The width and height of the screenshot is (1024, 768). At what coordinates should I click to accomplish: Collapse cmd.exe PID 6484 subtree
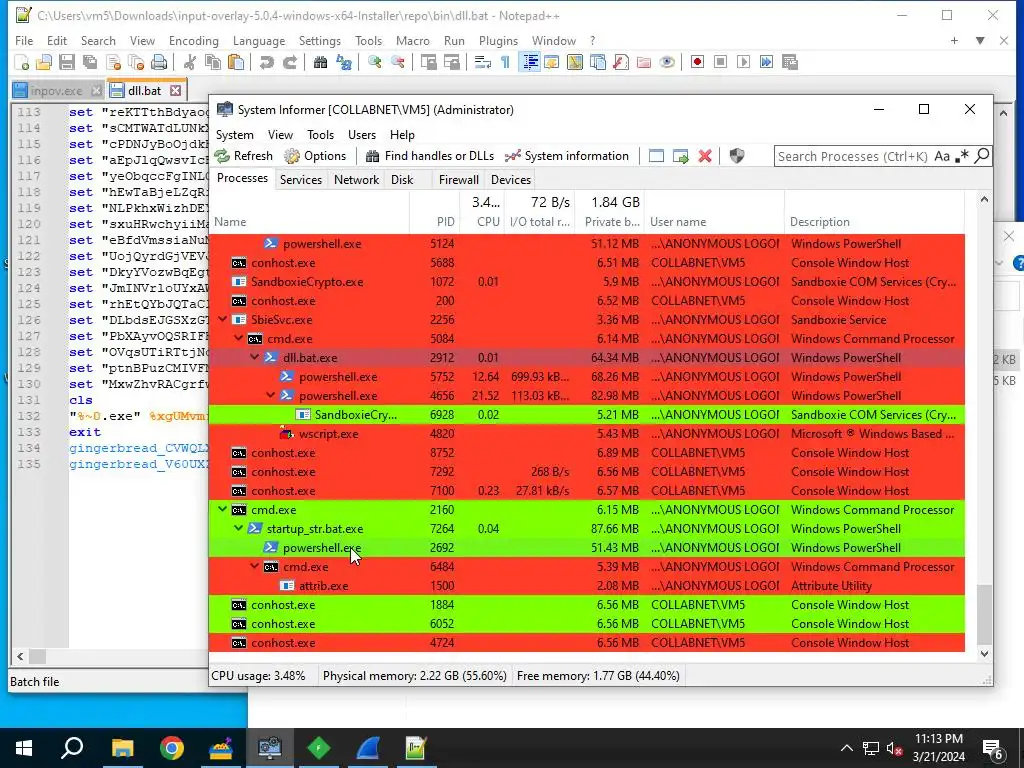[x=255, y=566]
